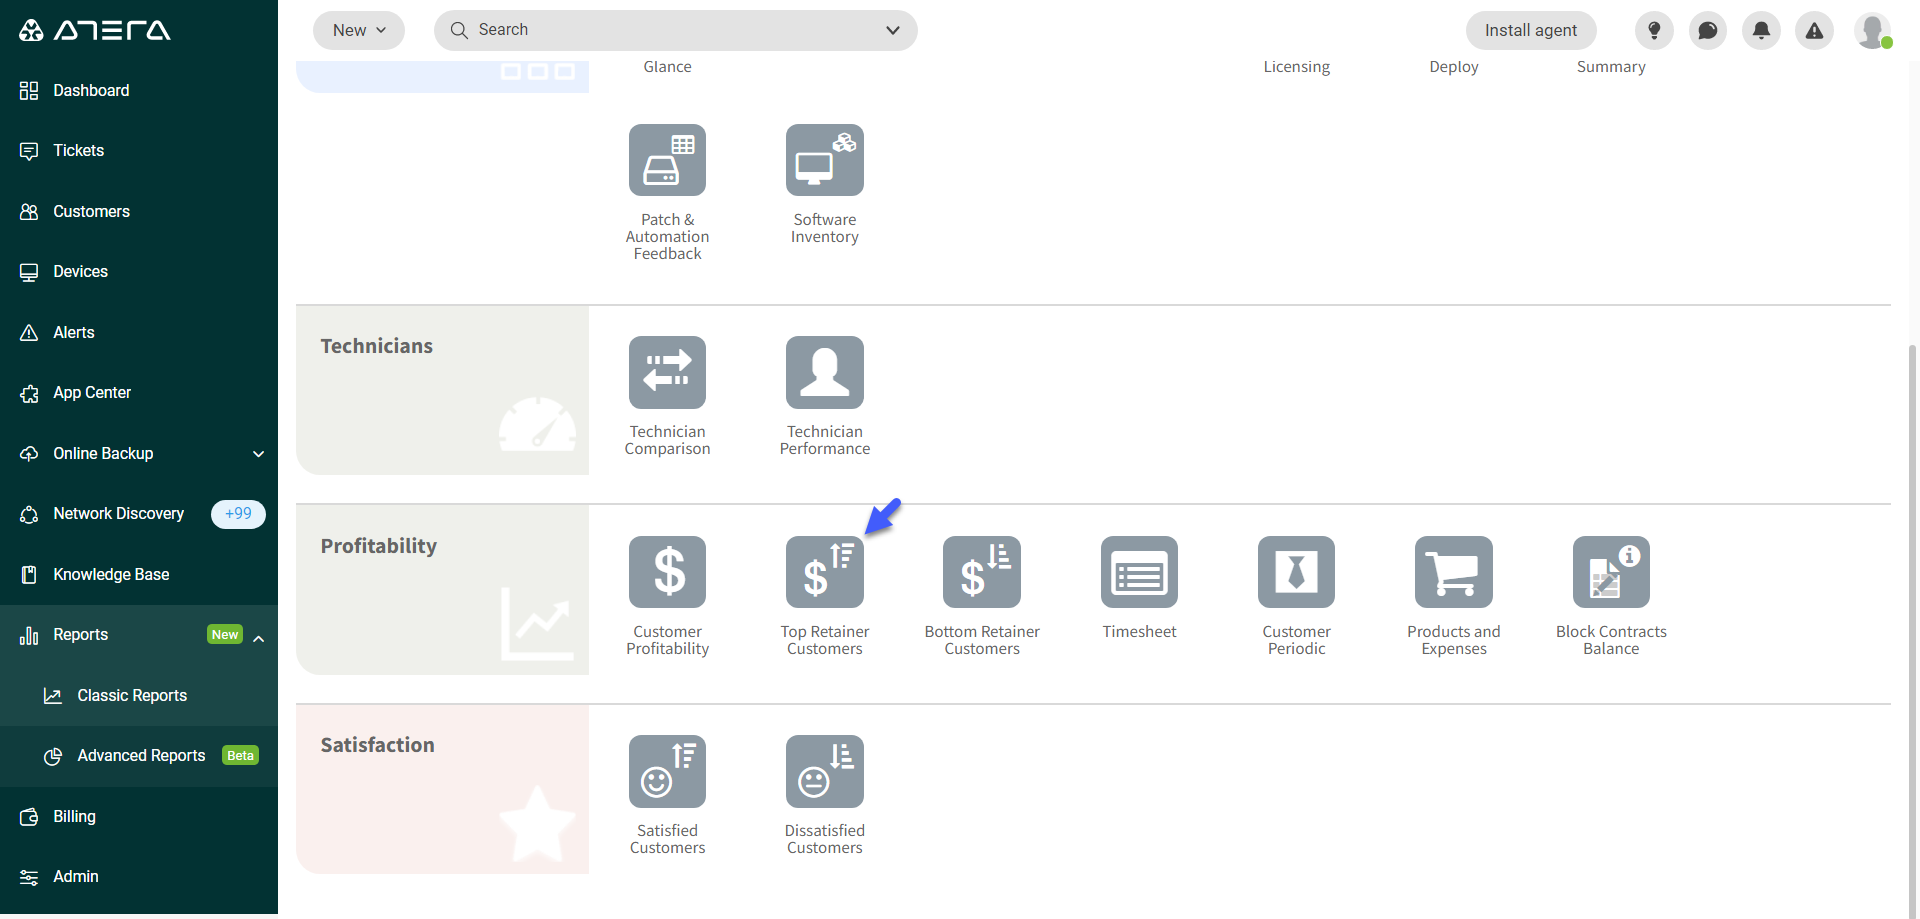The width and height of the screenshot is (1920, 919).
Task: Open Devices in sidebar
Action: [x=139, y=271]
